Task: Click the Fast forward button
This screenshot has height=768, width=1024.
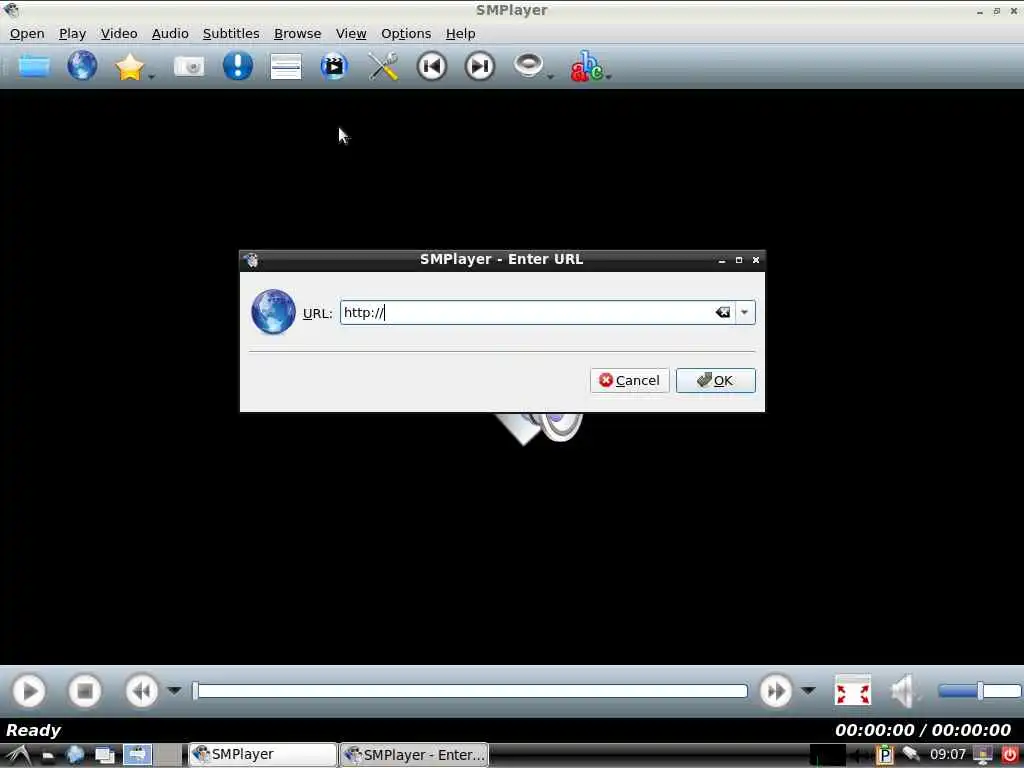Action: pos(776,691)
